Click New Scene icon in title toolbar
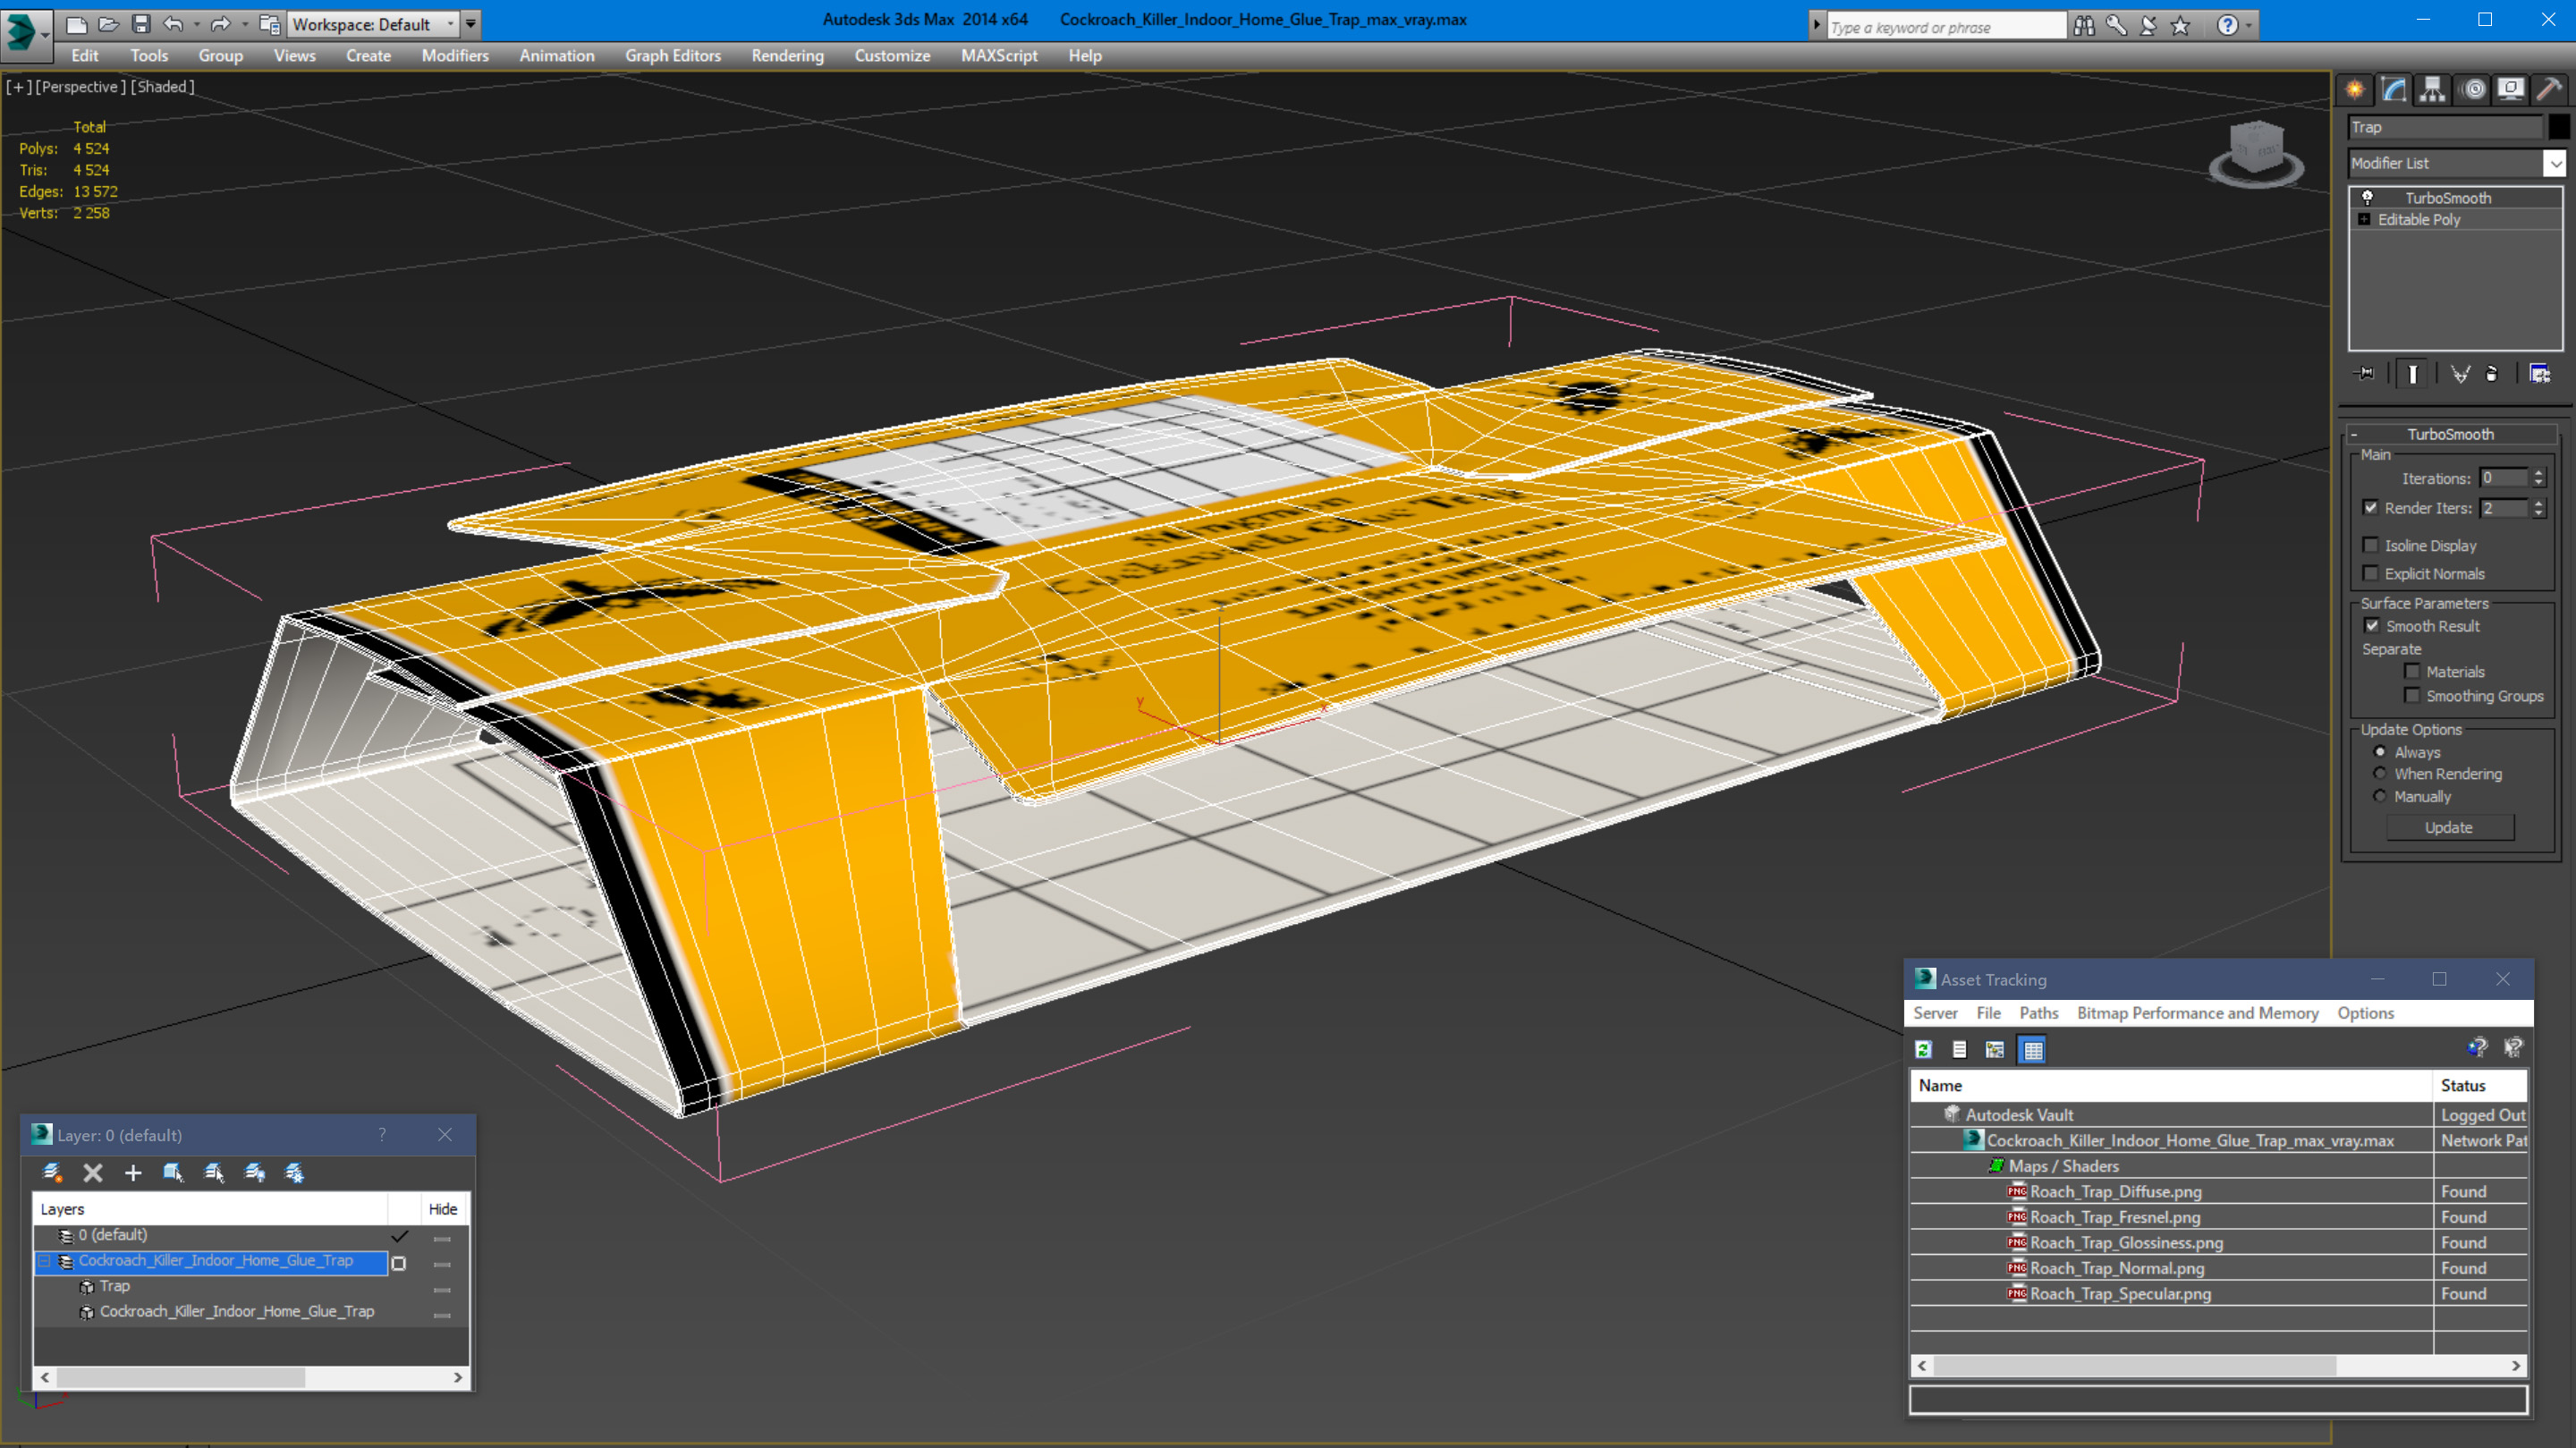Screen dimensions: 2576x1448 tap(76, 23)
